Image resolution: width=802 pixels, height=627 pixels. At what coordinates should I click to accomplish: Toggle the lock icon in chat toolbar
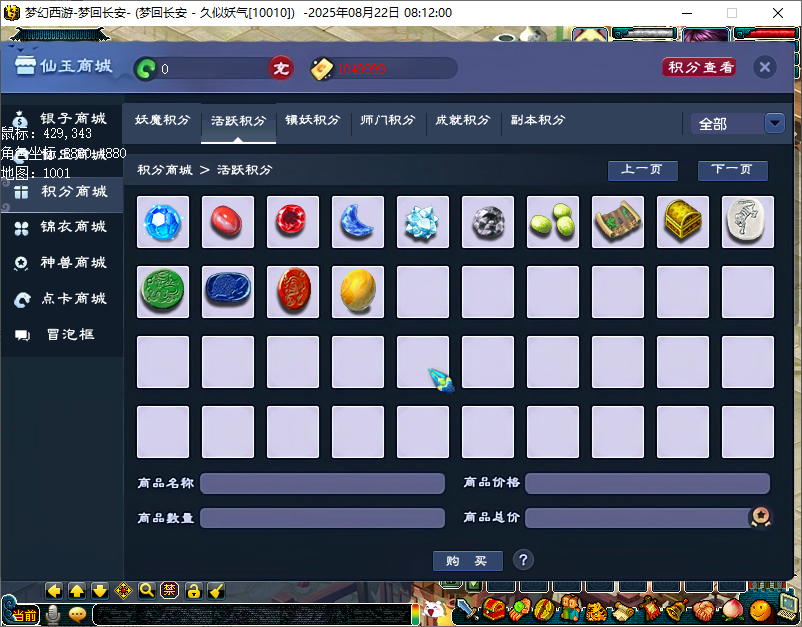pyautogui.click(x=193, y=591)
